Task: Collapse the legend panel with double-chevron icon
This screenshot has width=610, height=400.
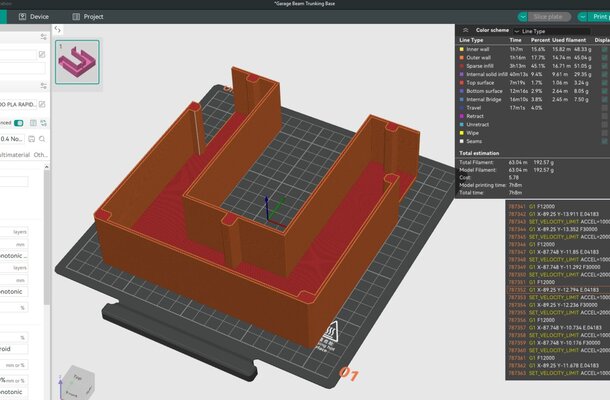Action: click(x=465, y=30)
